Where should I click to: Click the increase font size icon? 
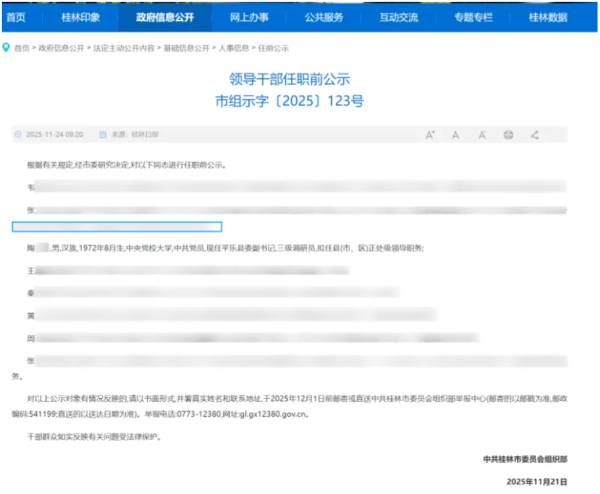pyautogui.click(x=430, y=134)
